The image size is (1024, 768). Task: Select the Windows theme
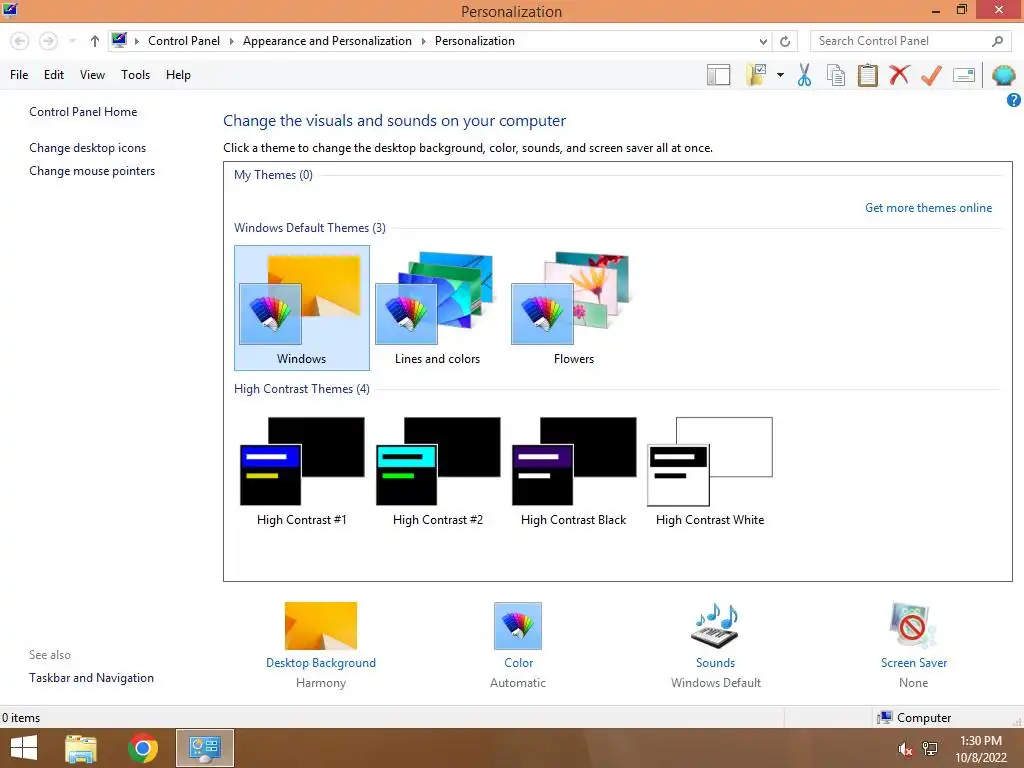click(302, 308)
